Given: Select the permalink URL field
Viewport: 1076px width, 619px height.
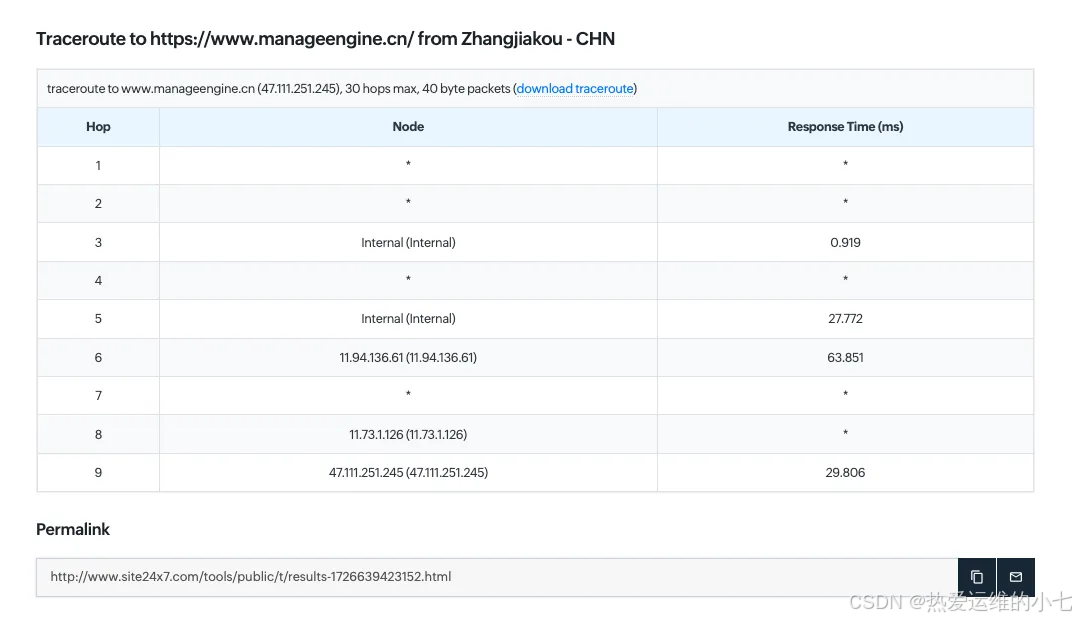Looking at the screenshot, I should click(x=498, y=577).
